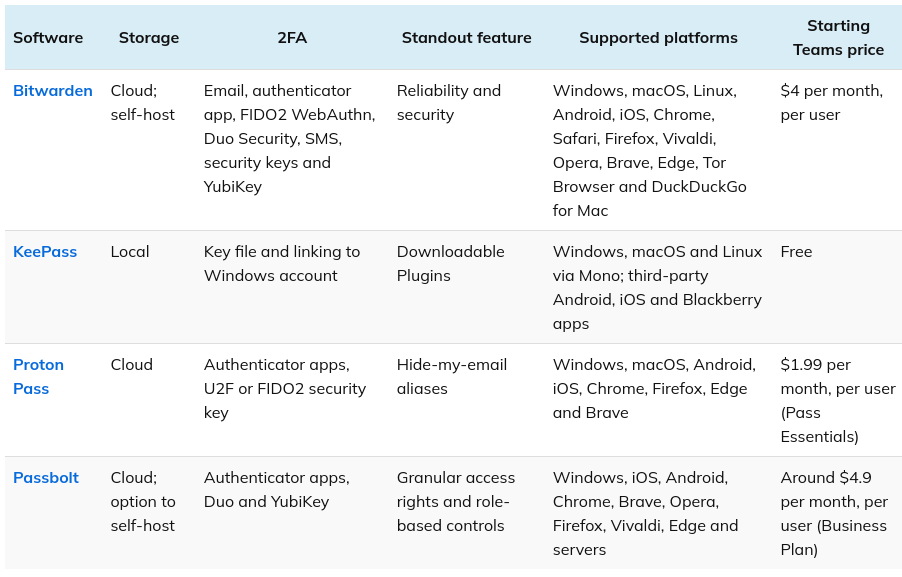Screen dimensions: 902x577
Task: Click the Reliability and security cell
Action: tap(448, 103)
